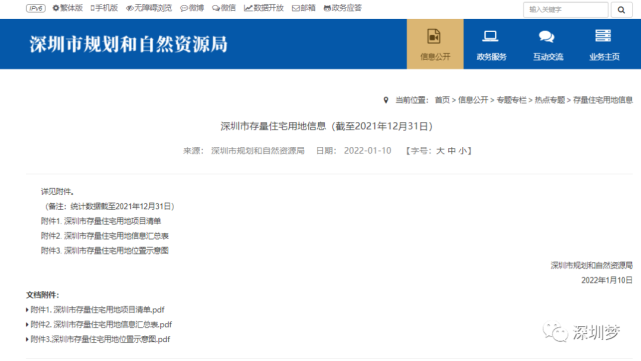Set font size to 大 (large)
The height and width of the screenshot is (361, 641).
click(x=440, y=151)
